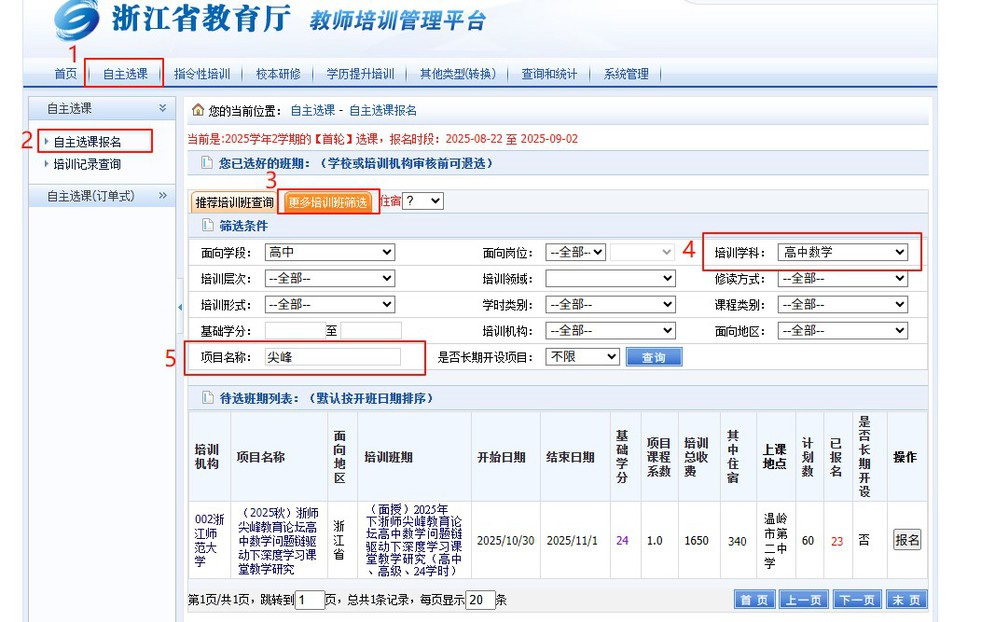Click the 自主选课 breadcrumb link
The image size is (999, 622).
[x=313, y=110]
